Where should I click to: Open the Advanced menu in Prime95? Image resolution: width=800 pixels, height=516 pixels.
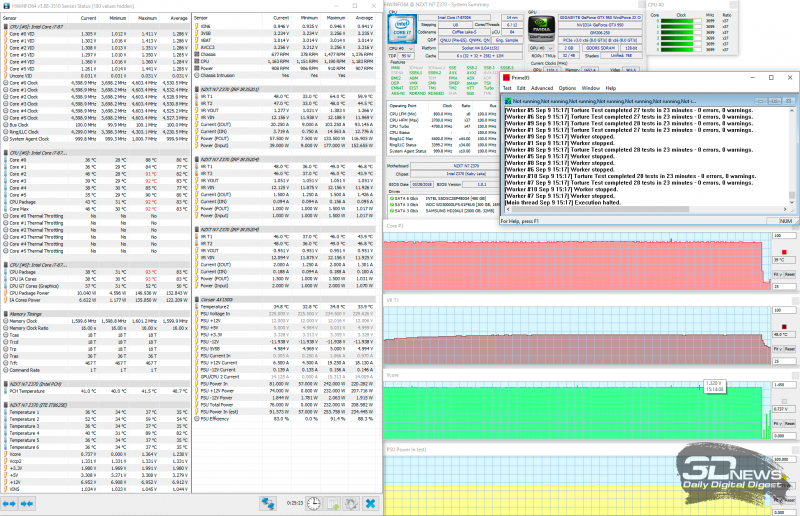click(542, 88)
